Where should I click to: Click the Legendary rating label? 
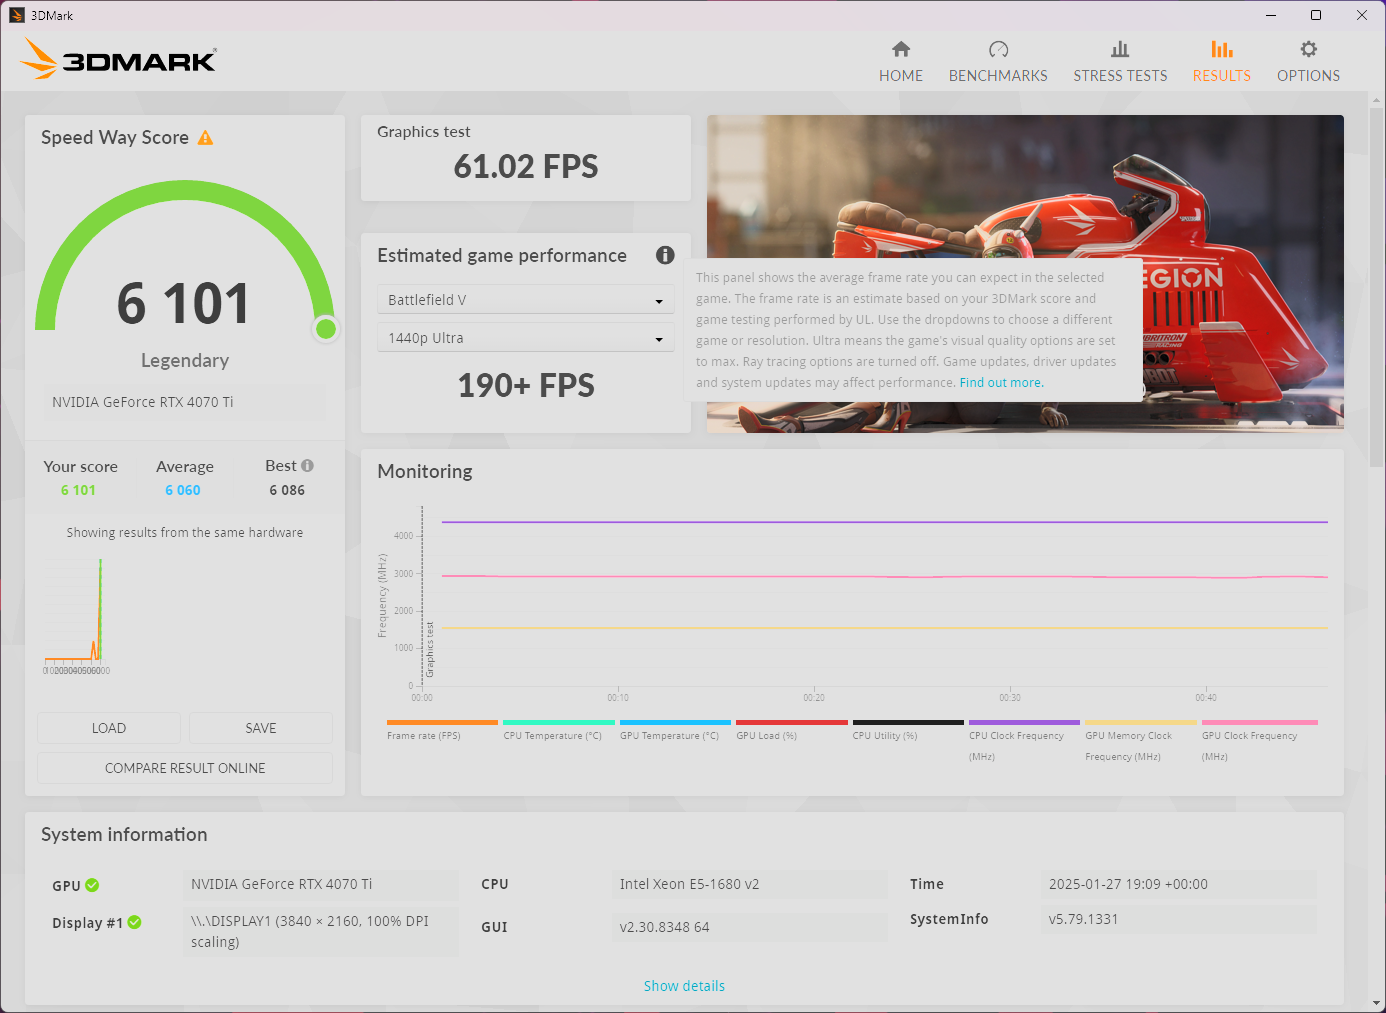(x=185, y=360)
